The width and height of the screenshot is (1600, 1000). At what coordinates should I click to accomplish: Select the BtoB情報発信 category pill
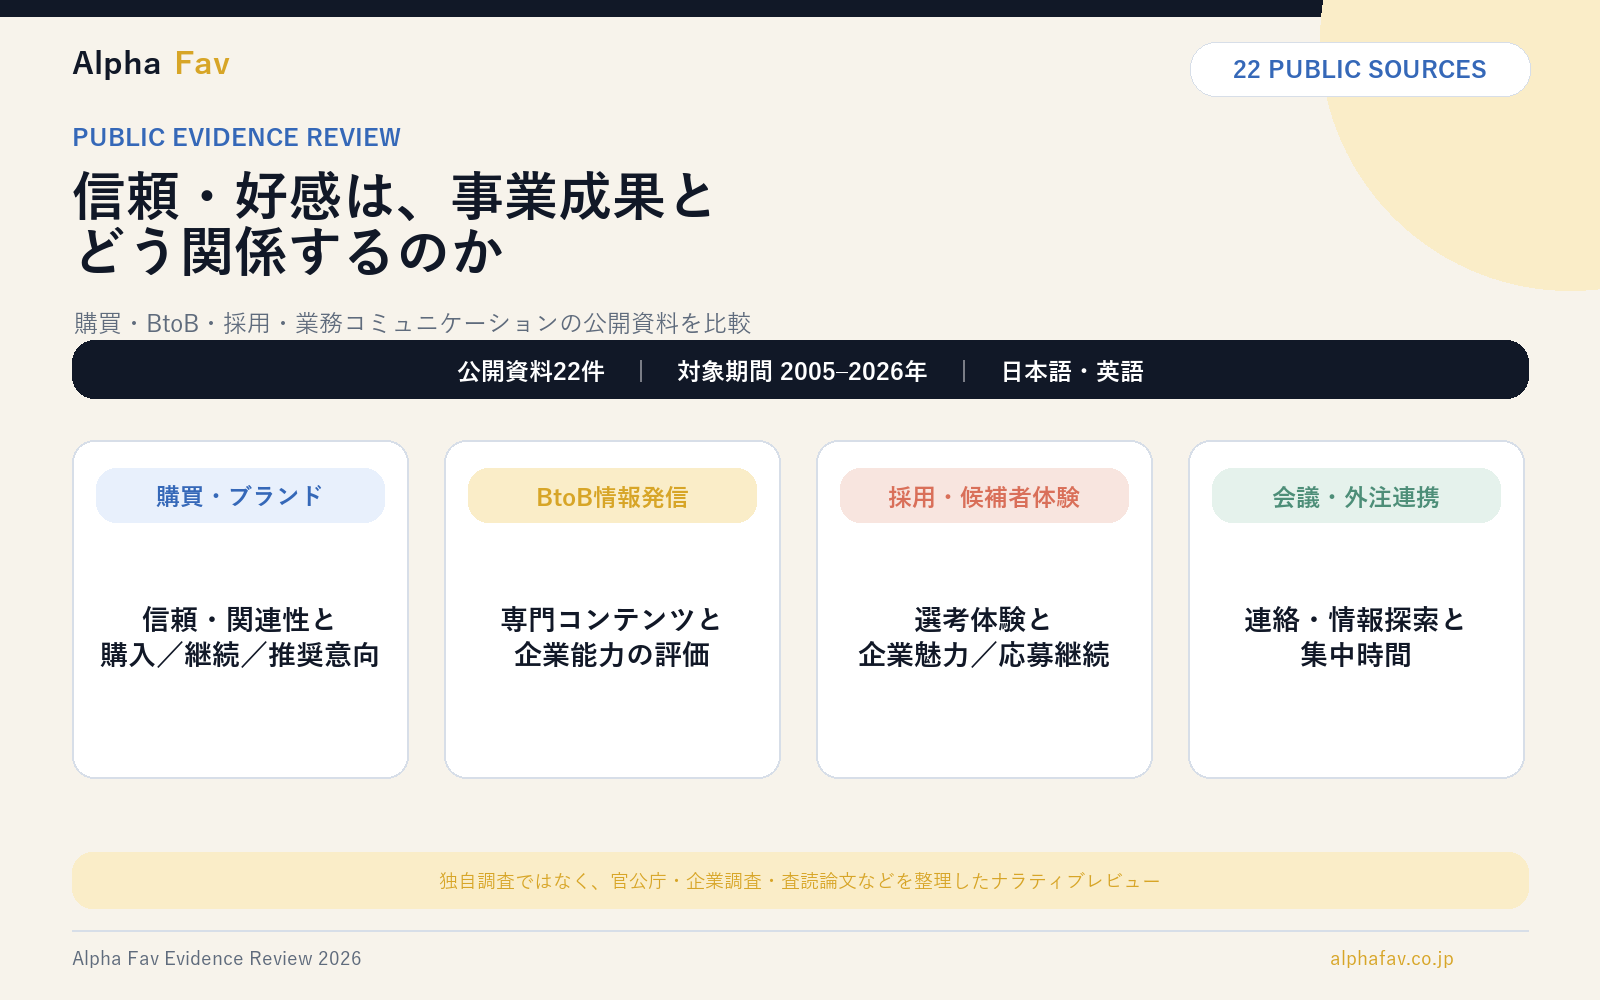pyautogui.click(x=612, y=496)
